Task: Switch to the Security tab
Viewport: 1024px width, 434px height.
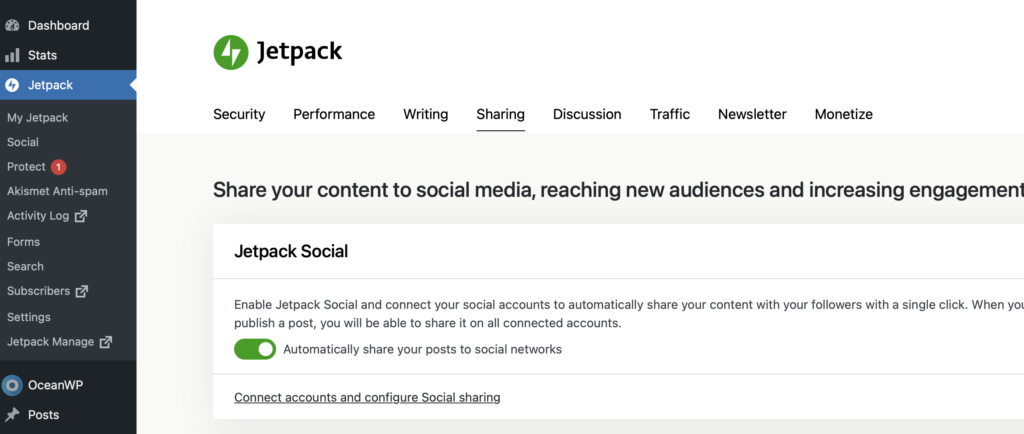Action: click(x=239, y=114)
